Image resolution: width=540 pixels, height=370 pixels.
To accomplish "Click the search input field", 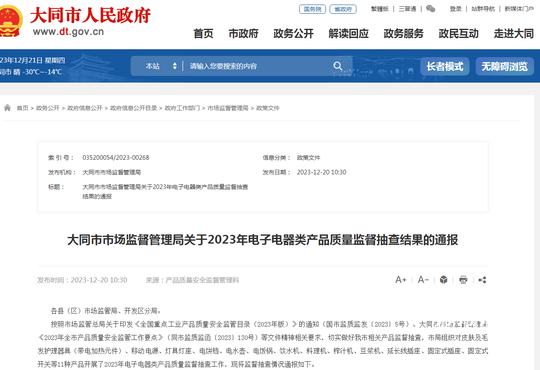I will click(258, 66).
